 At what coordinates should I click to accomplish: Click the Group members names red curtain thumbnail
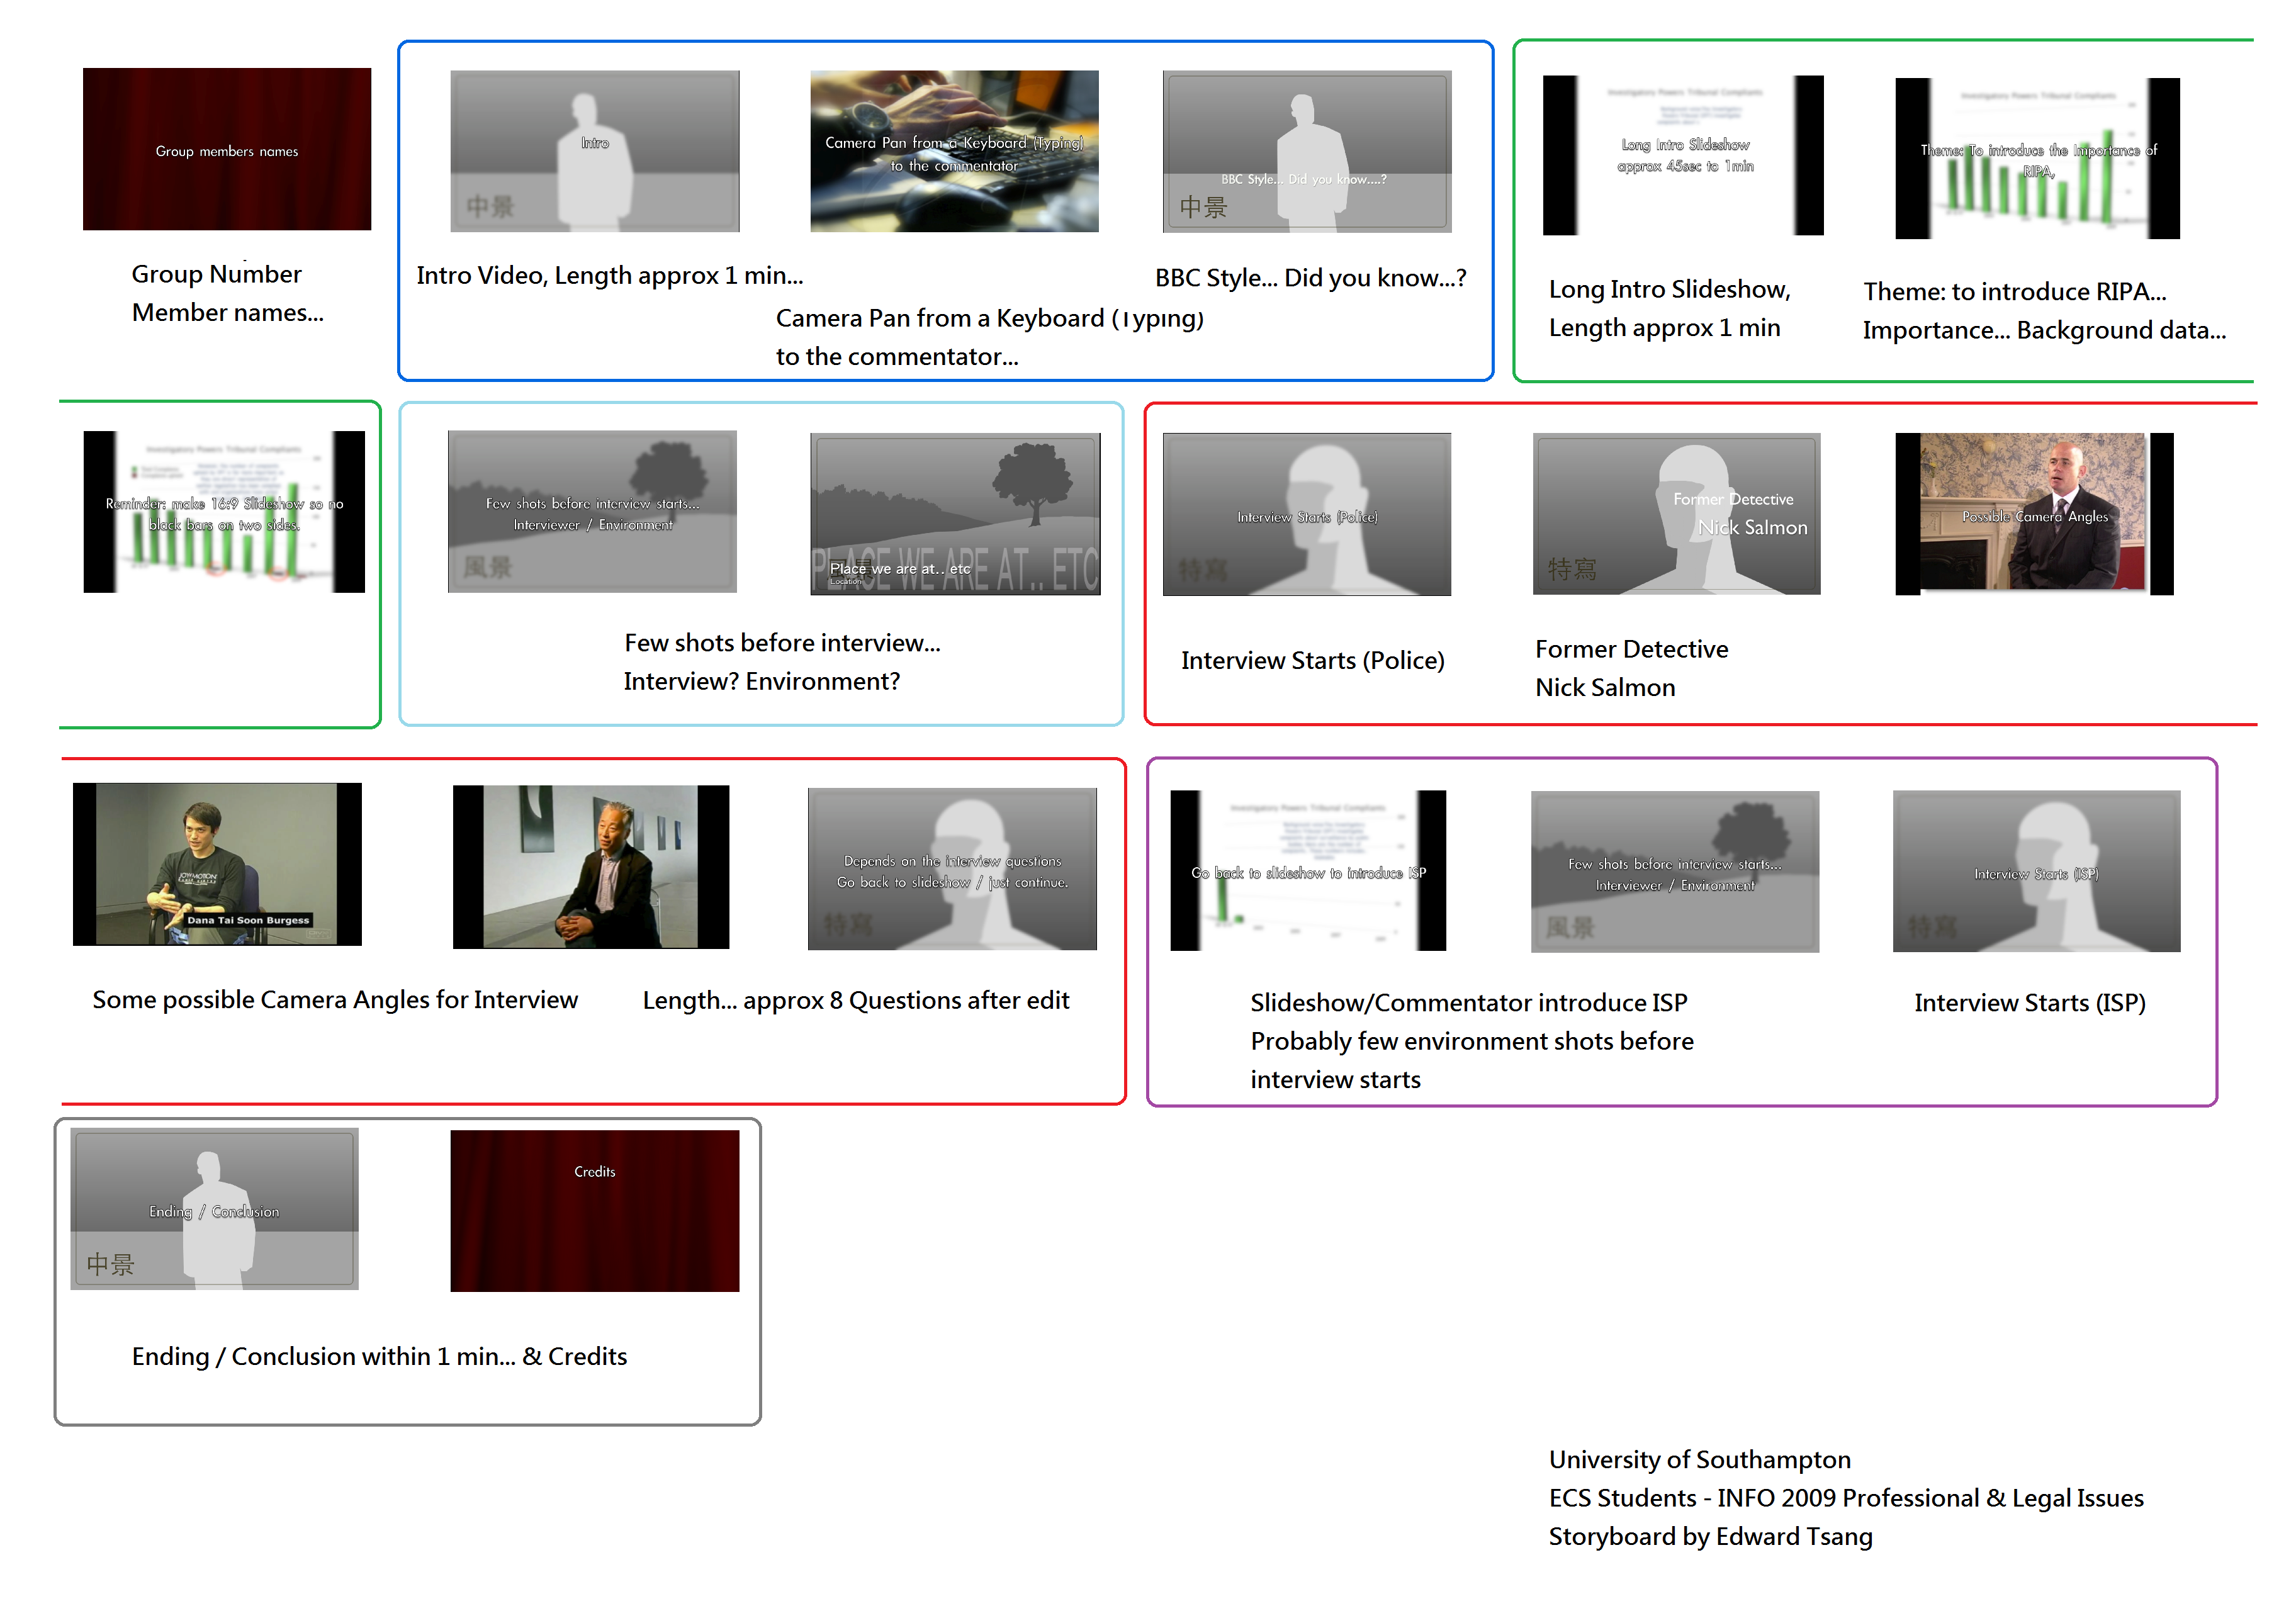[227, 149]
